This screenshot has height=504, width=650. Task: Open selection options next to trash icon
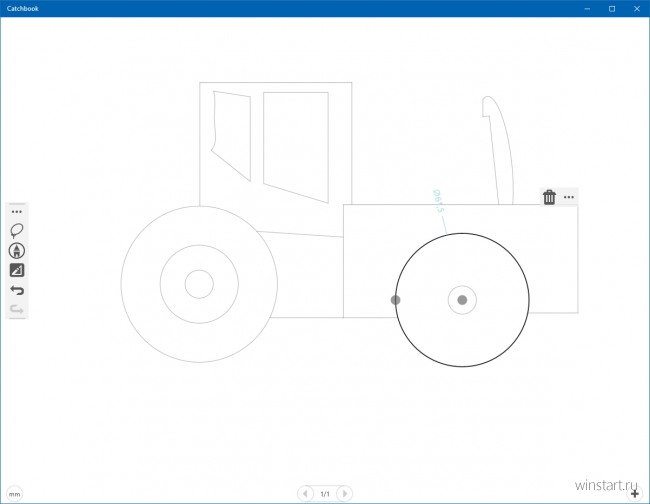[569, 197]
